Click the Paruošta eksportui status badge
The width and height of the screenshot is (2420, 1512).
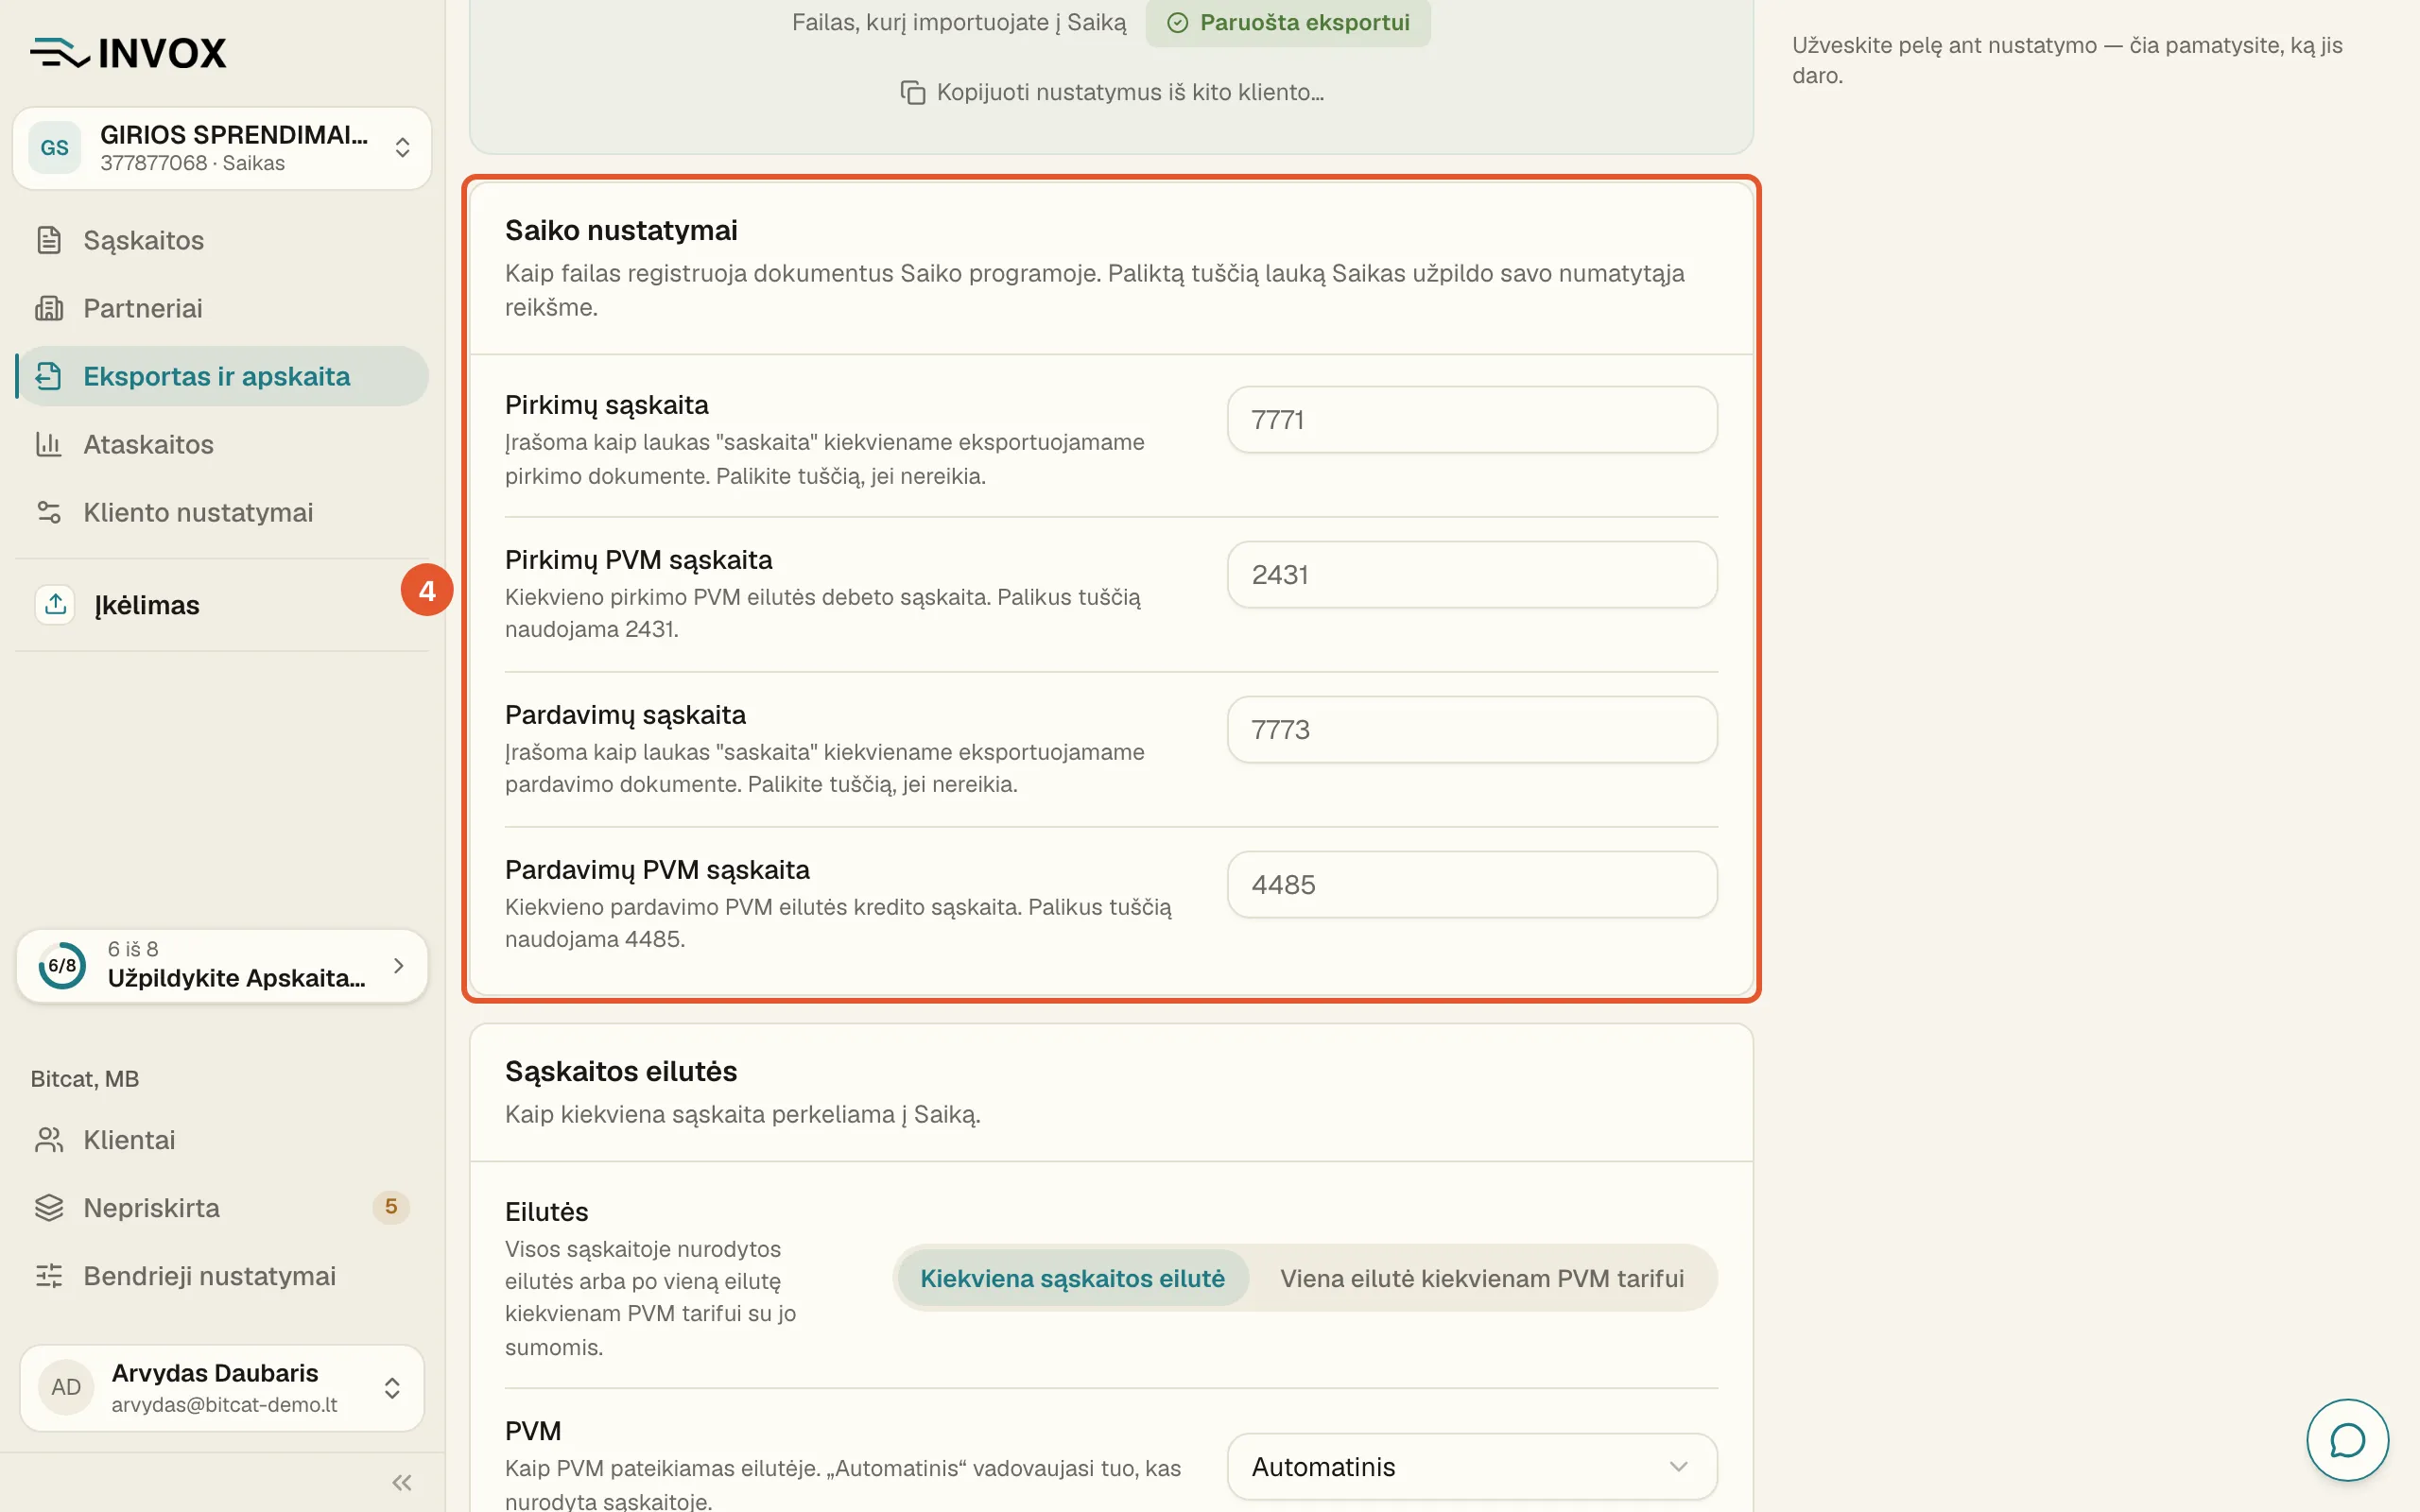tap(1288, 22)
